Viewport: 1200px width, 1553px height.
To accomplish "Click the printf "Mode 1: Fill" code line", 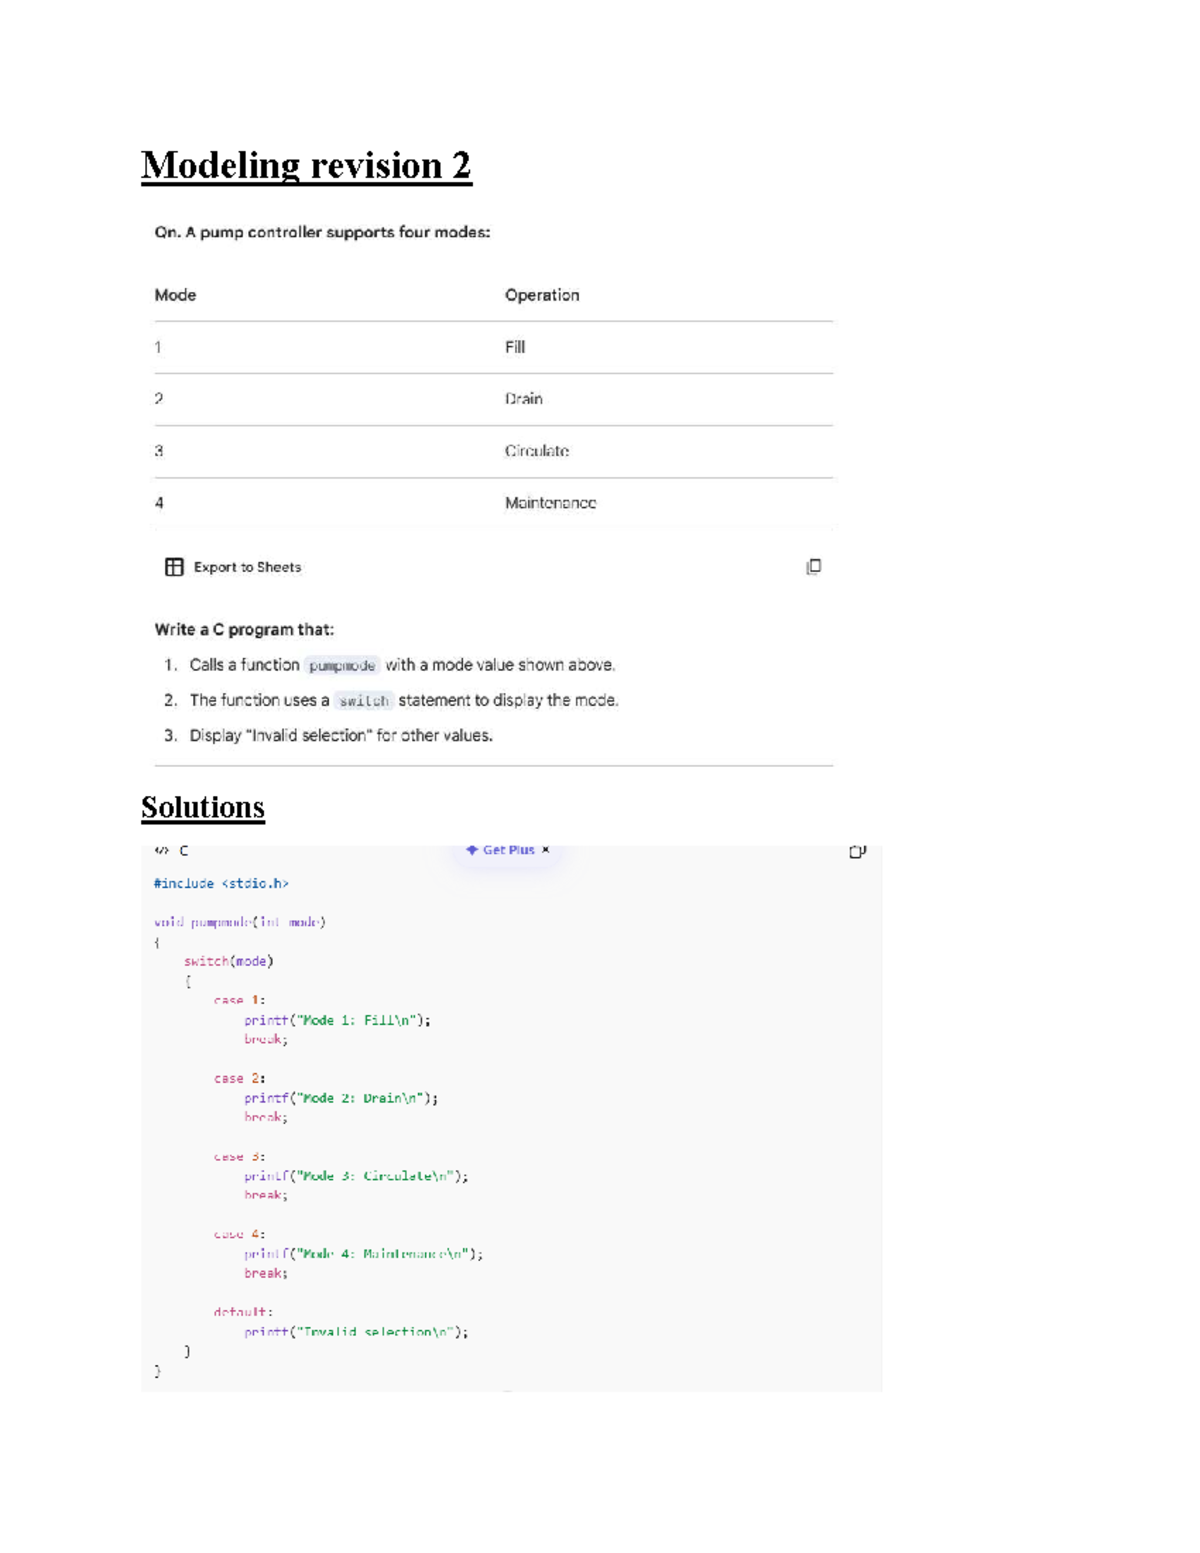I will pos(337,1020).
